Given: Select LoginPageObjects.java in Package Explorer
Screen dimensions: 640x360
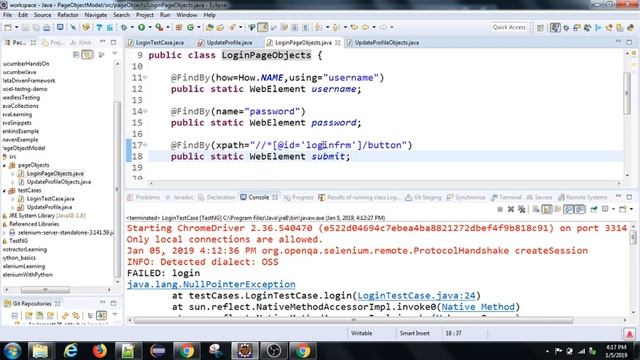Looking at the screenshot, I should point(55,173).
